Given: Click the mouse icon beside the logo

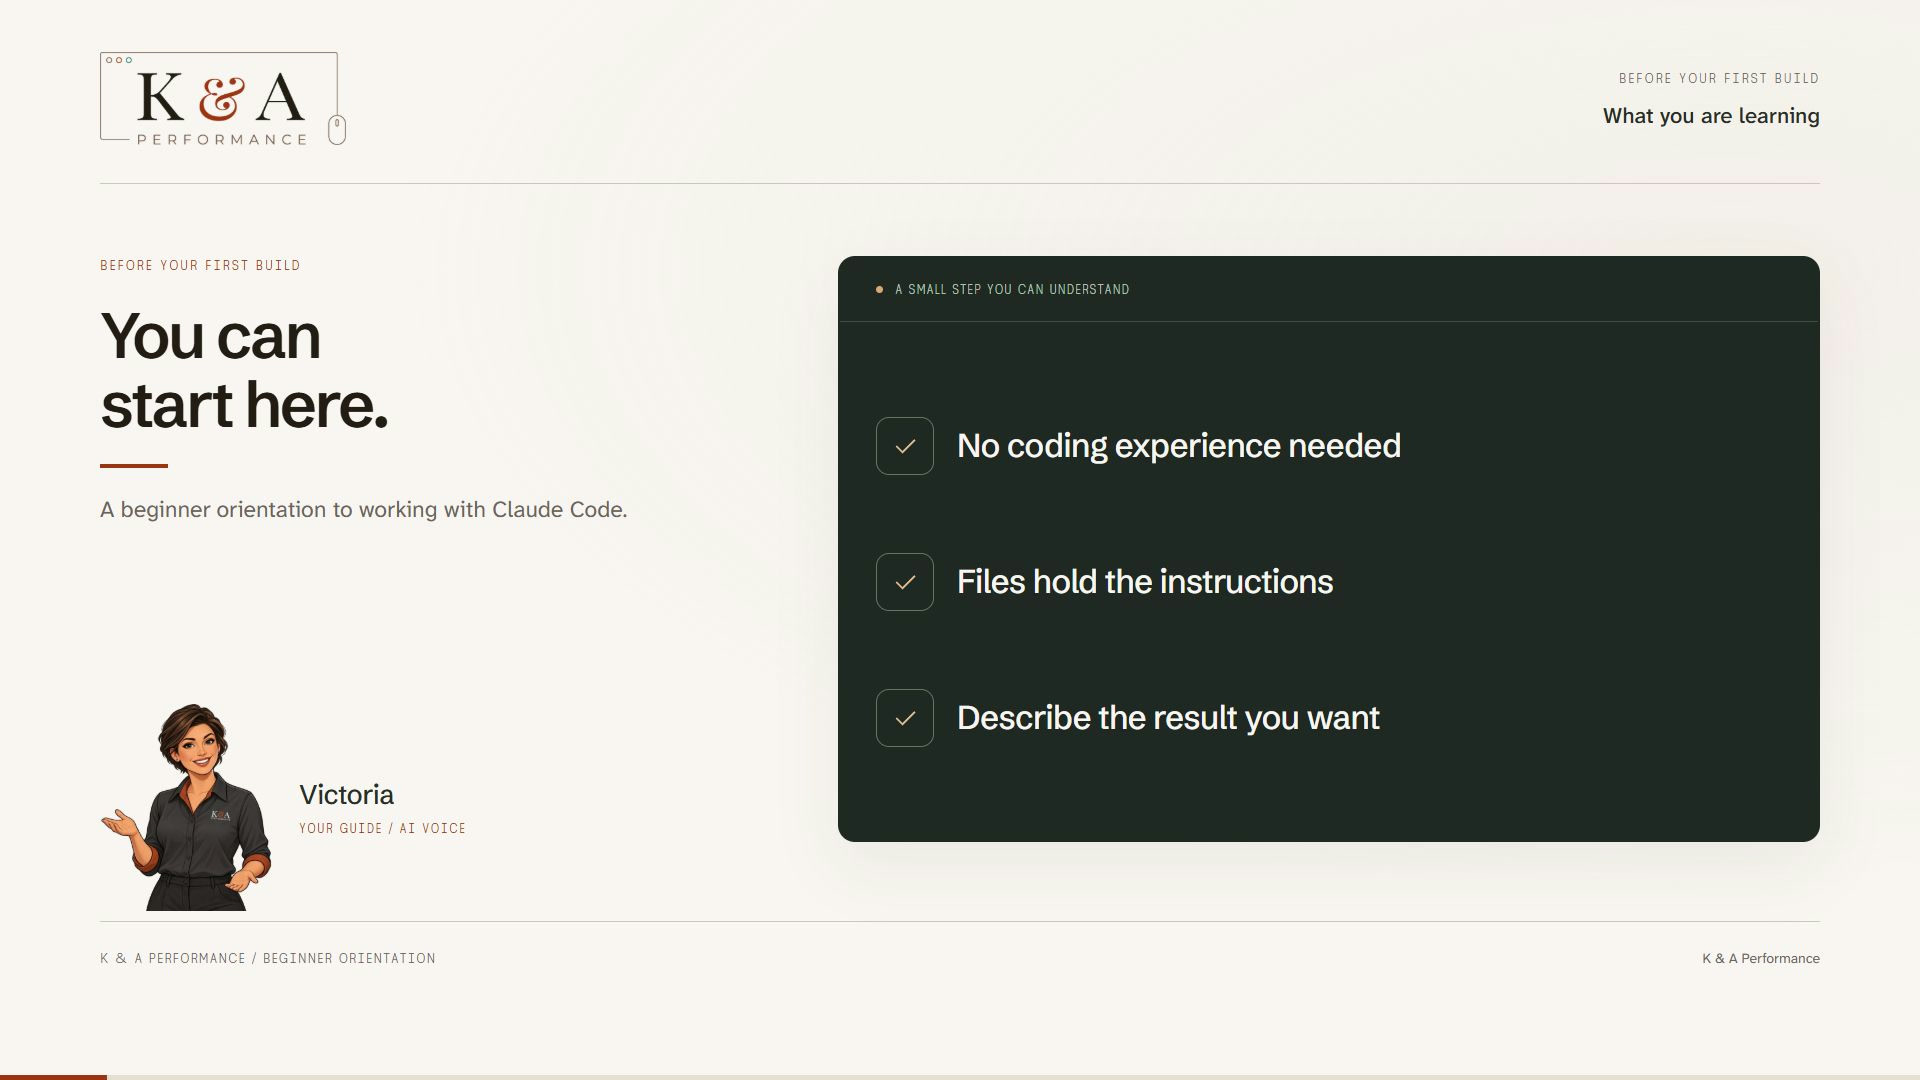Looking at the screenshot, I should click(337, 130).
